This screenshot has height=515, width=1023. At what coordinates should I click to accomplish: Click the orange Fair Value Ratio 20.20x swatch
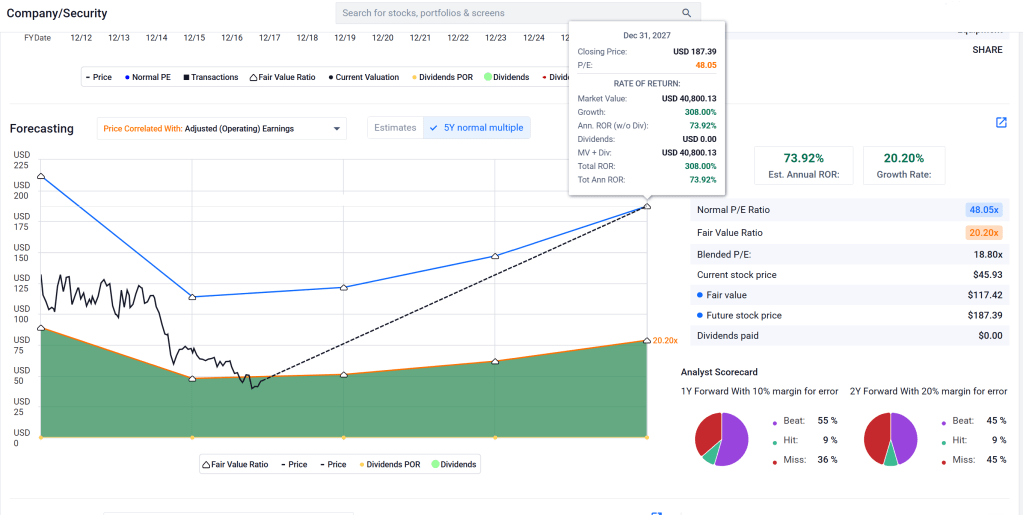tap(983, 233)
